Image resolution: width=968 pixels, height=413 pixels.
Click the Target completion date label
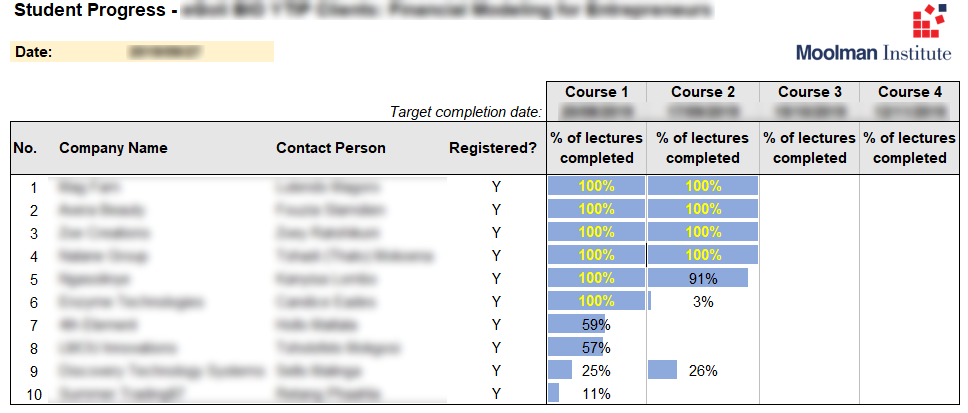466,112
